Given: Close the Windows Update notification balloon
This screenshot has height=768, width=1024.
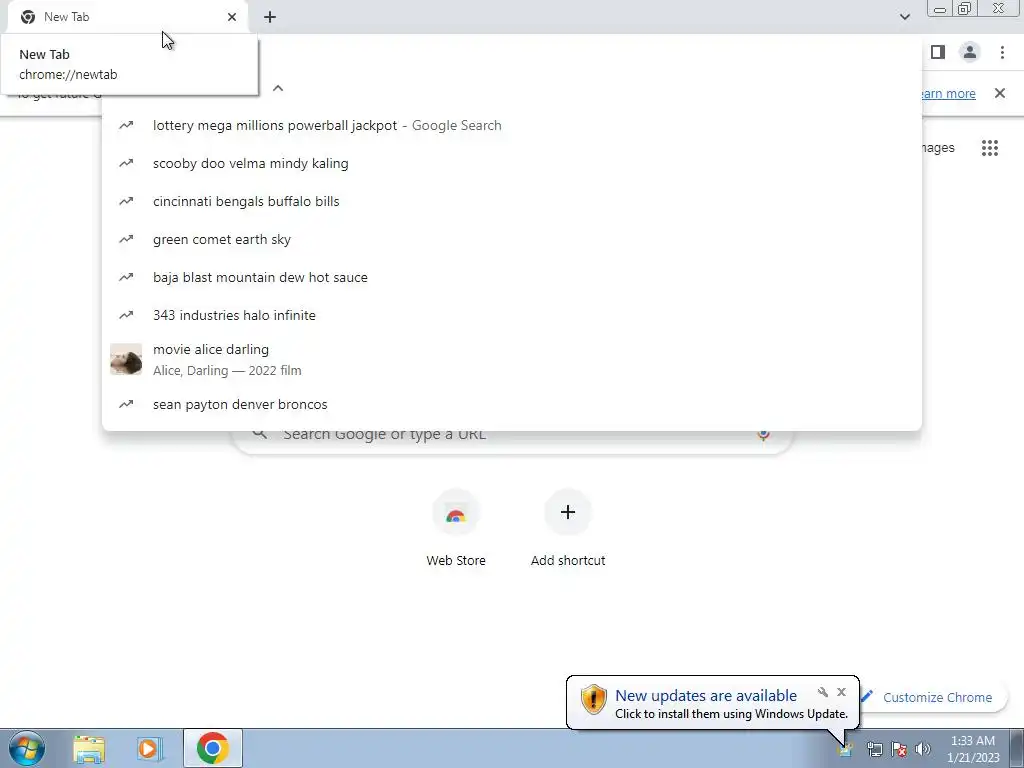Looking at the screenshot, I should click(x=841, y=692).
